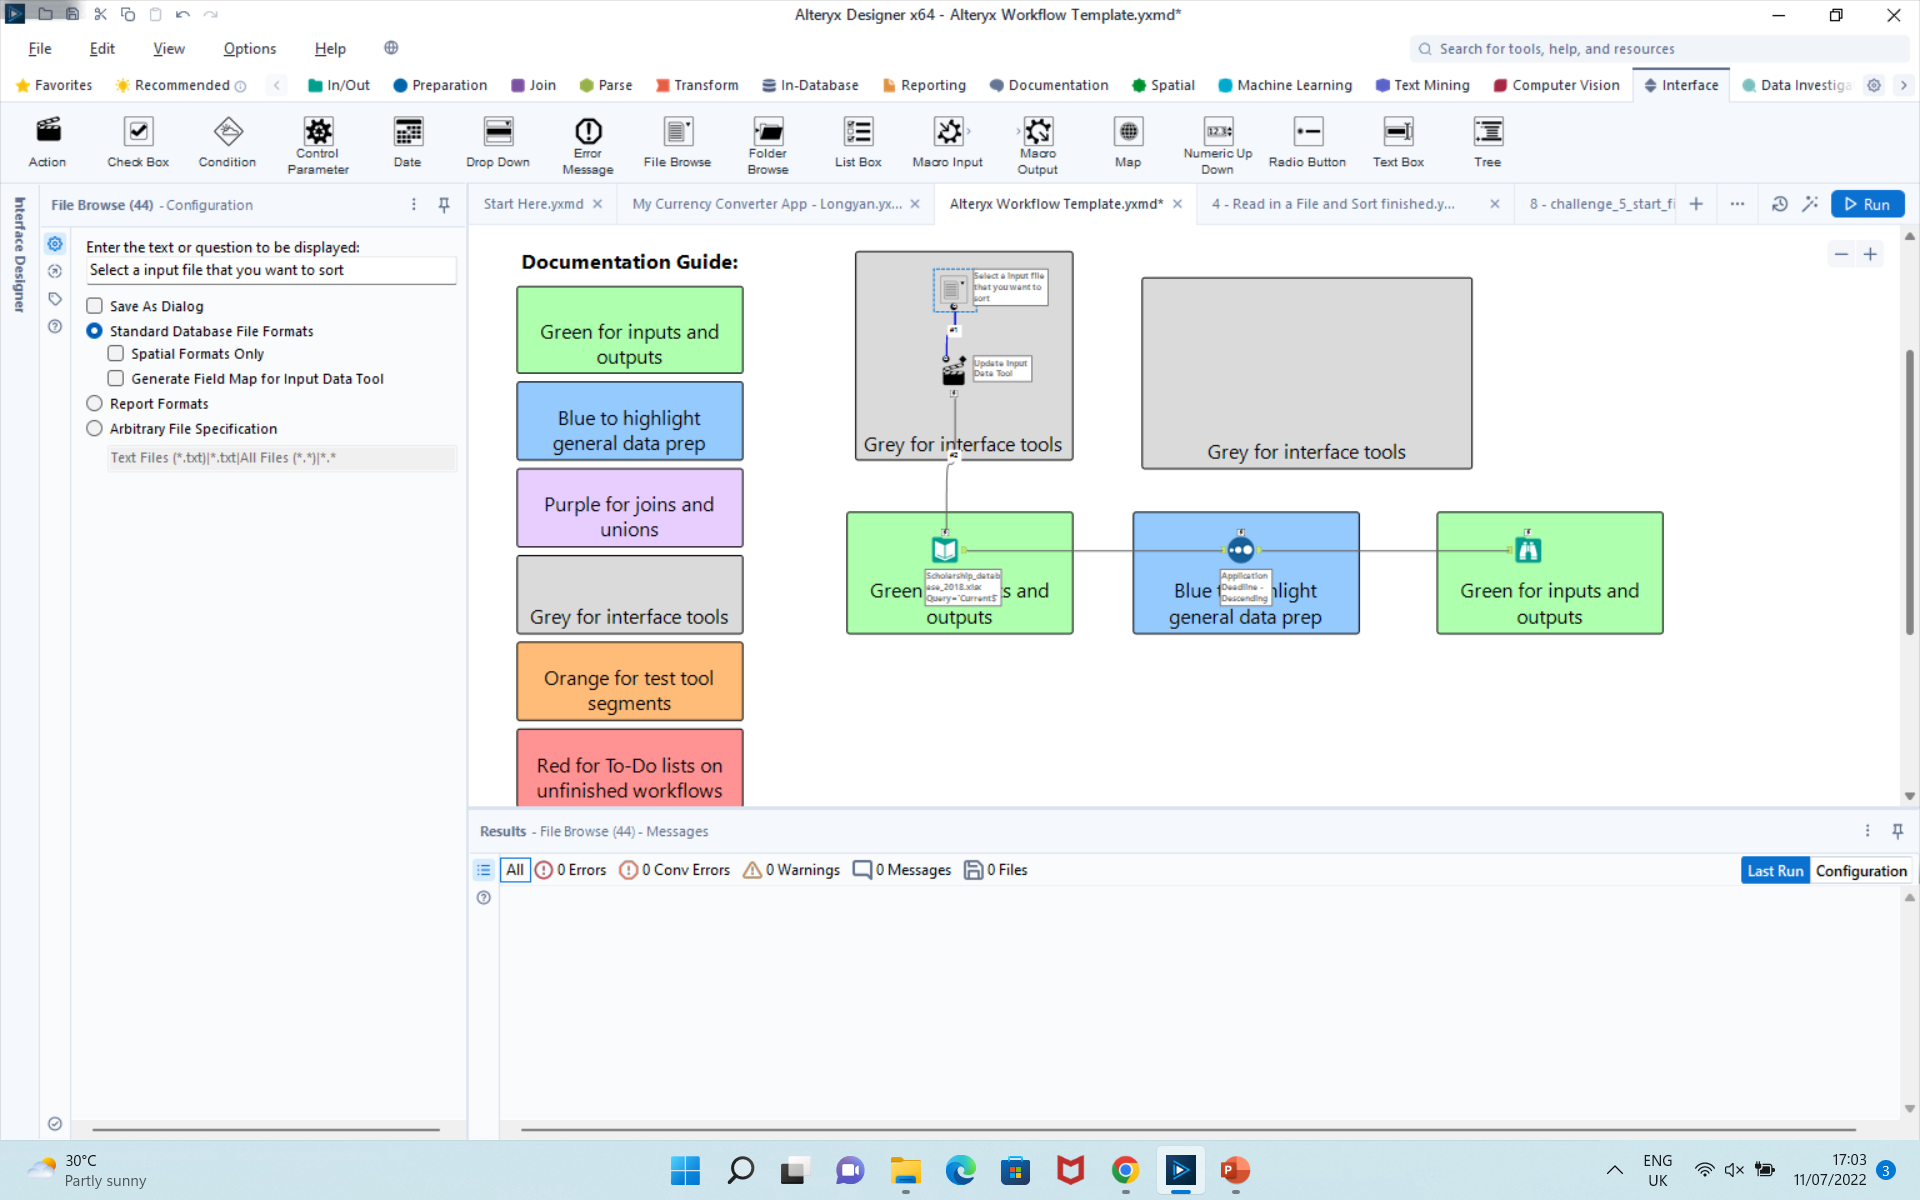Edit the question text input field
1920x1200 pixels.
271,270
